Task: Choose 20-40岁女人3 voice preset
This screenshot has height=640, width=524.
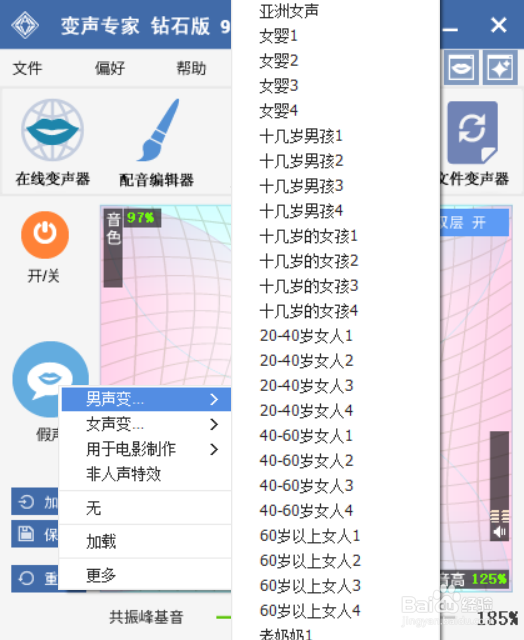Action: tap(306, 386)
